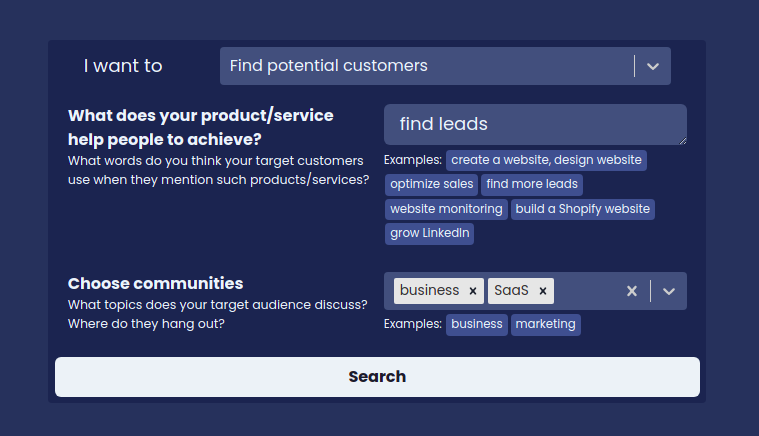
Task: Select the 'website monitoring' example chip
Action: point(446,209)
